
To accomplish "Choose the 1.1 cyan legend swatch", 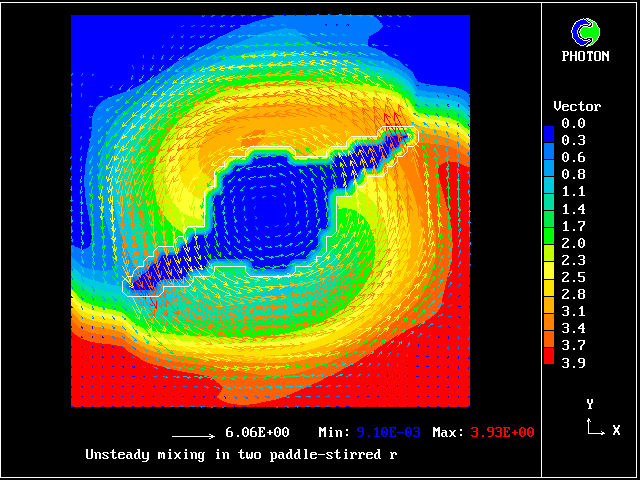I will click(548, 191).
